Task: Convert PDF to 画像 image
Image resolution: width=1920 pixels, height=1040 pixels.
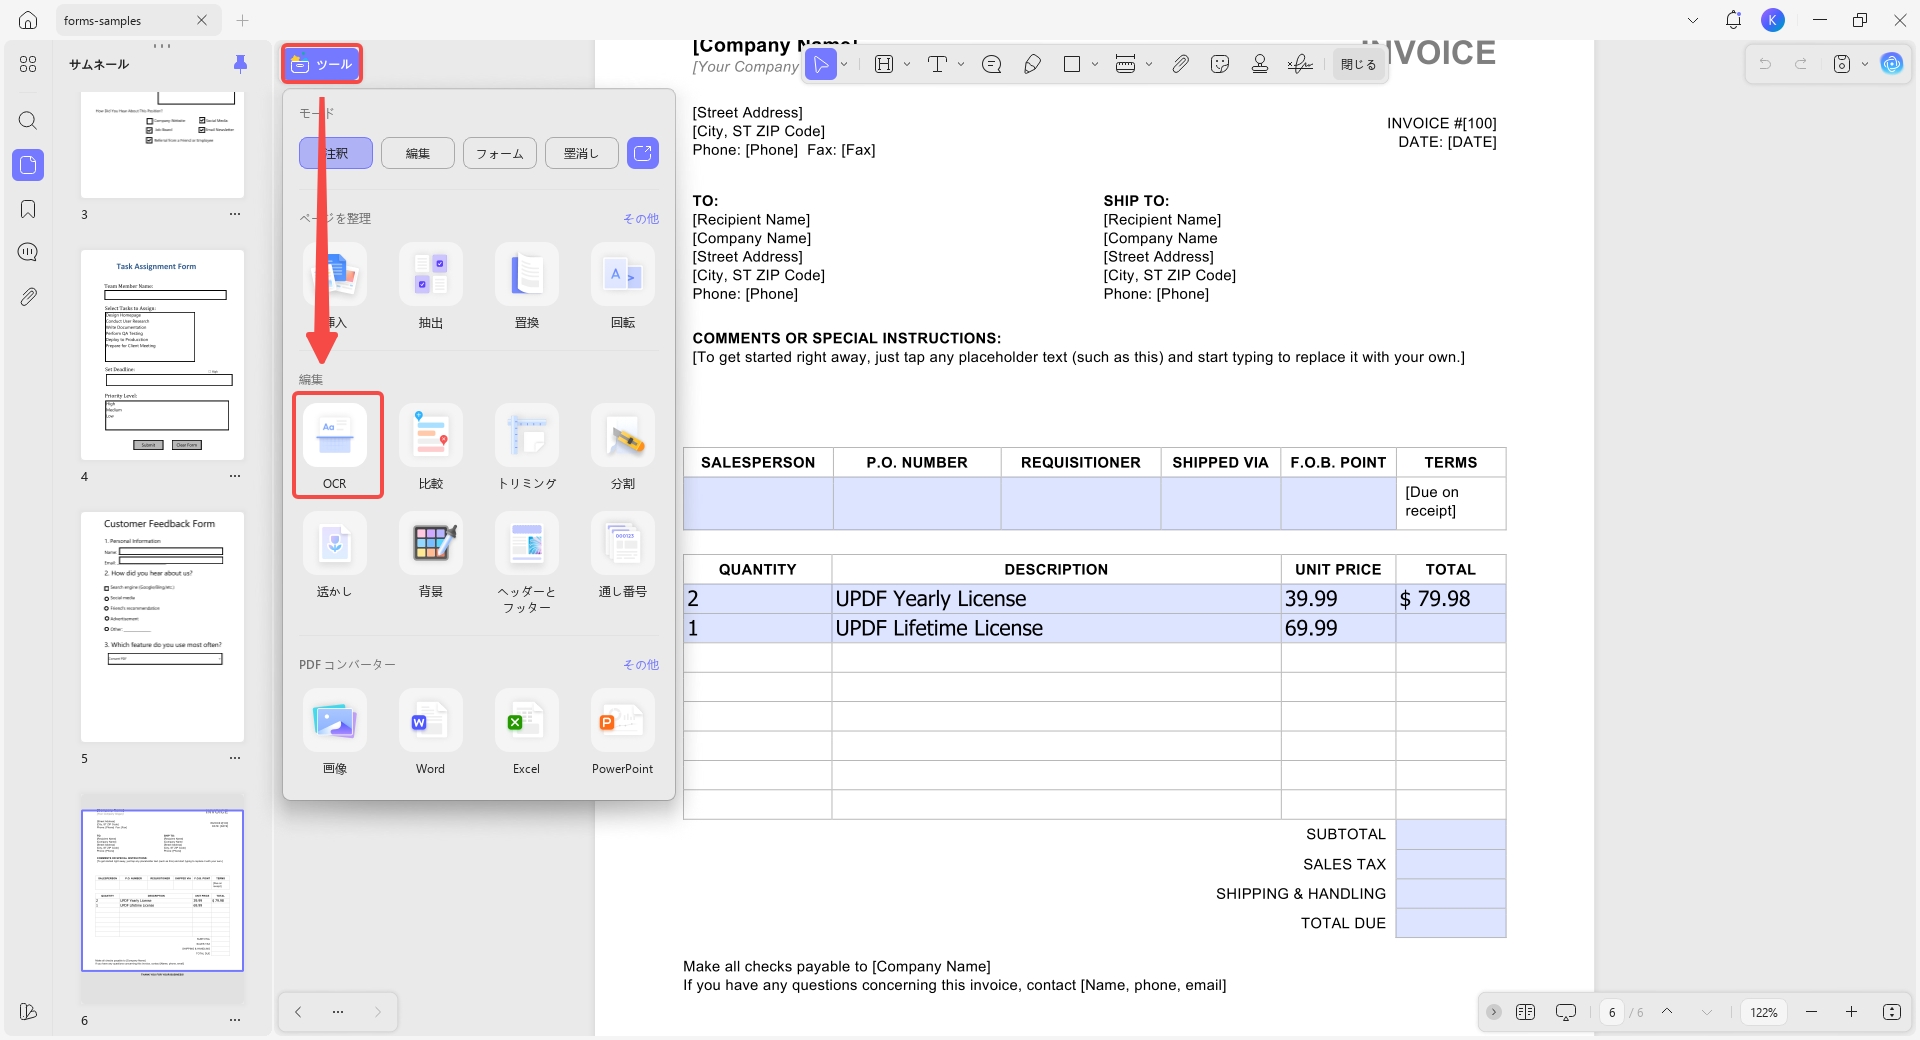Action: click(335, 732)
